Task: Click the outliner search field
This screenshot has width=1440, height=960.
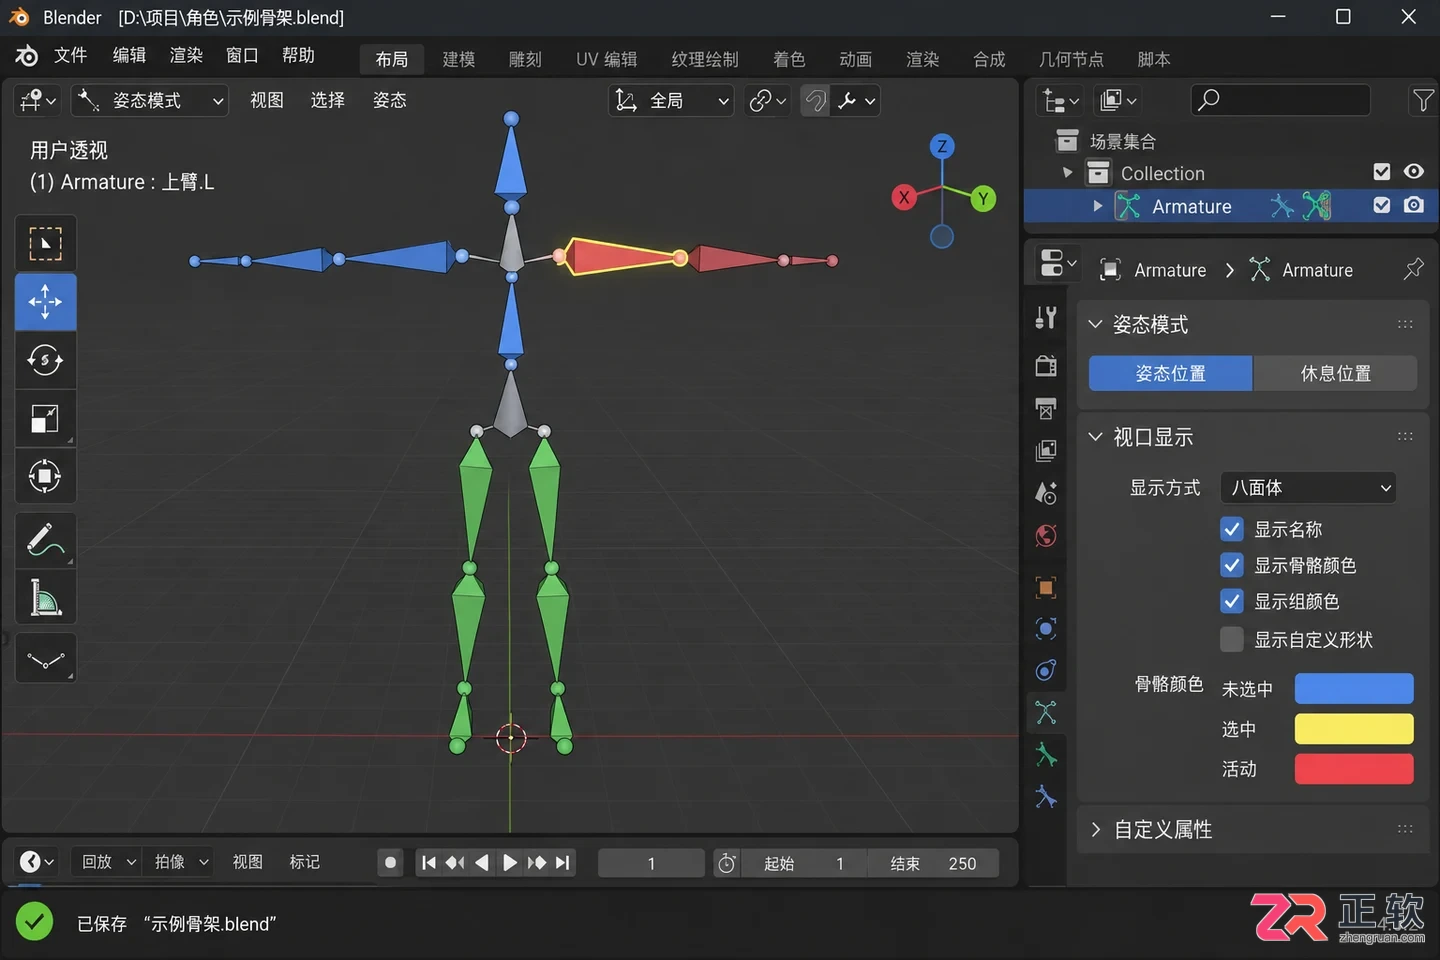Action: point(1280,100)
